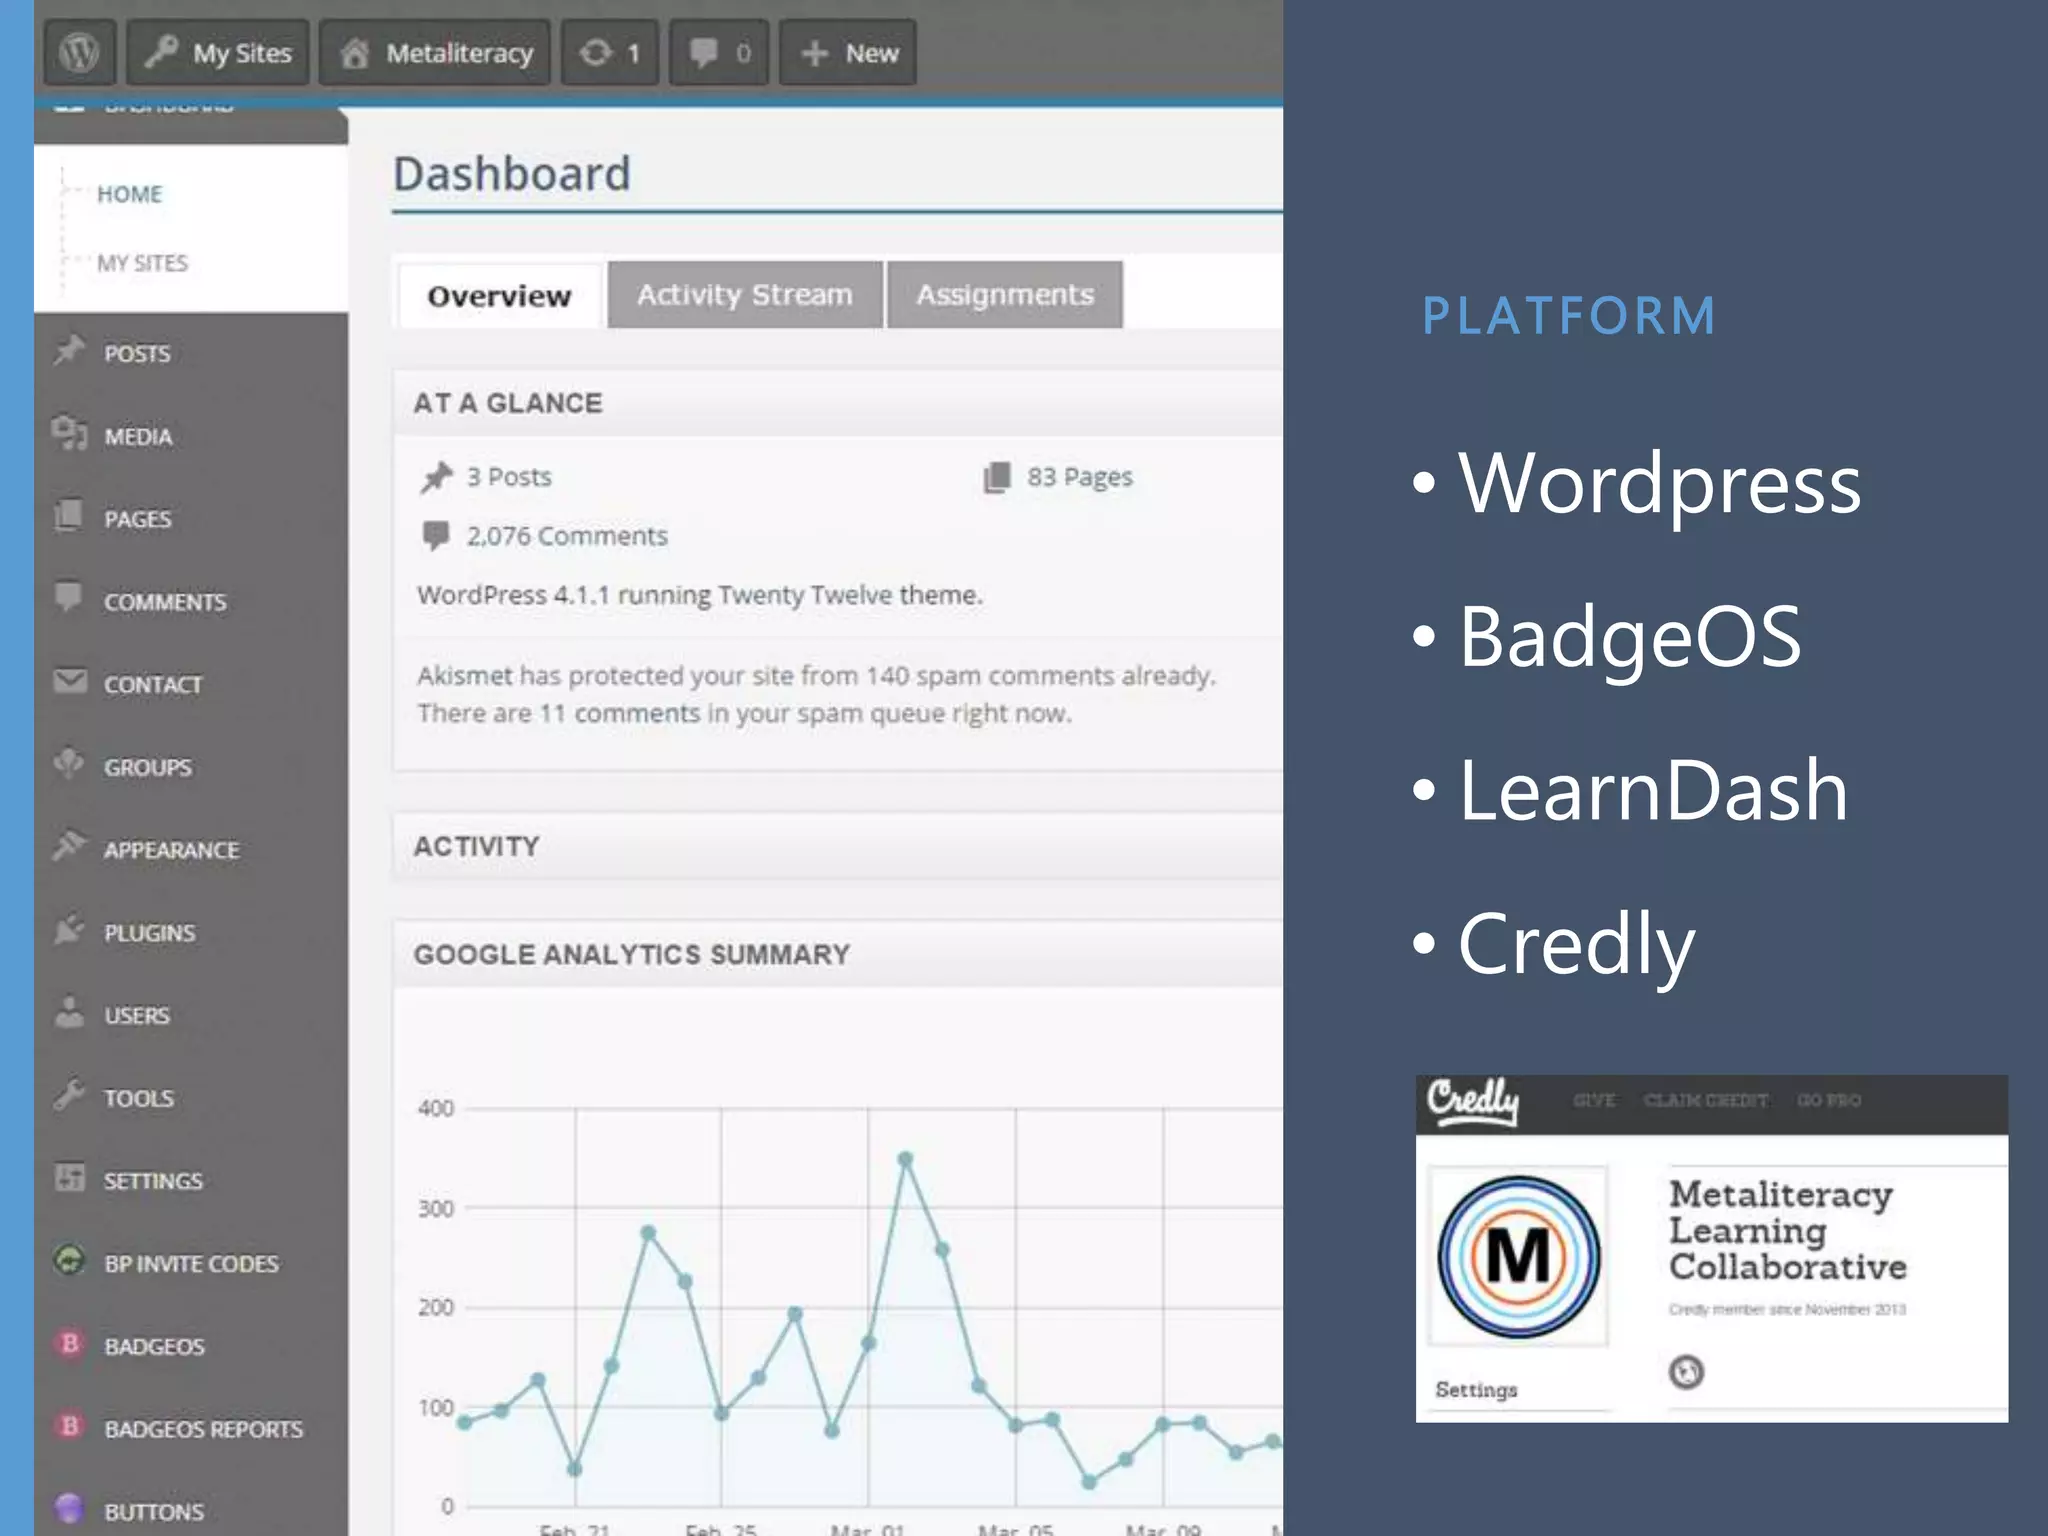Viewport: 2048px width, 1536px height.
Task: Click the At a Glance widget header
Action: [x=838, y=403]
